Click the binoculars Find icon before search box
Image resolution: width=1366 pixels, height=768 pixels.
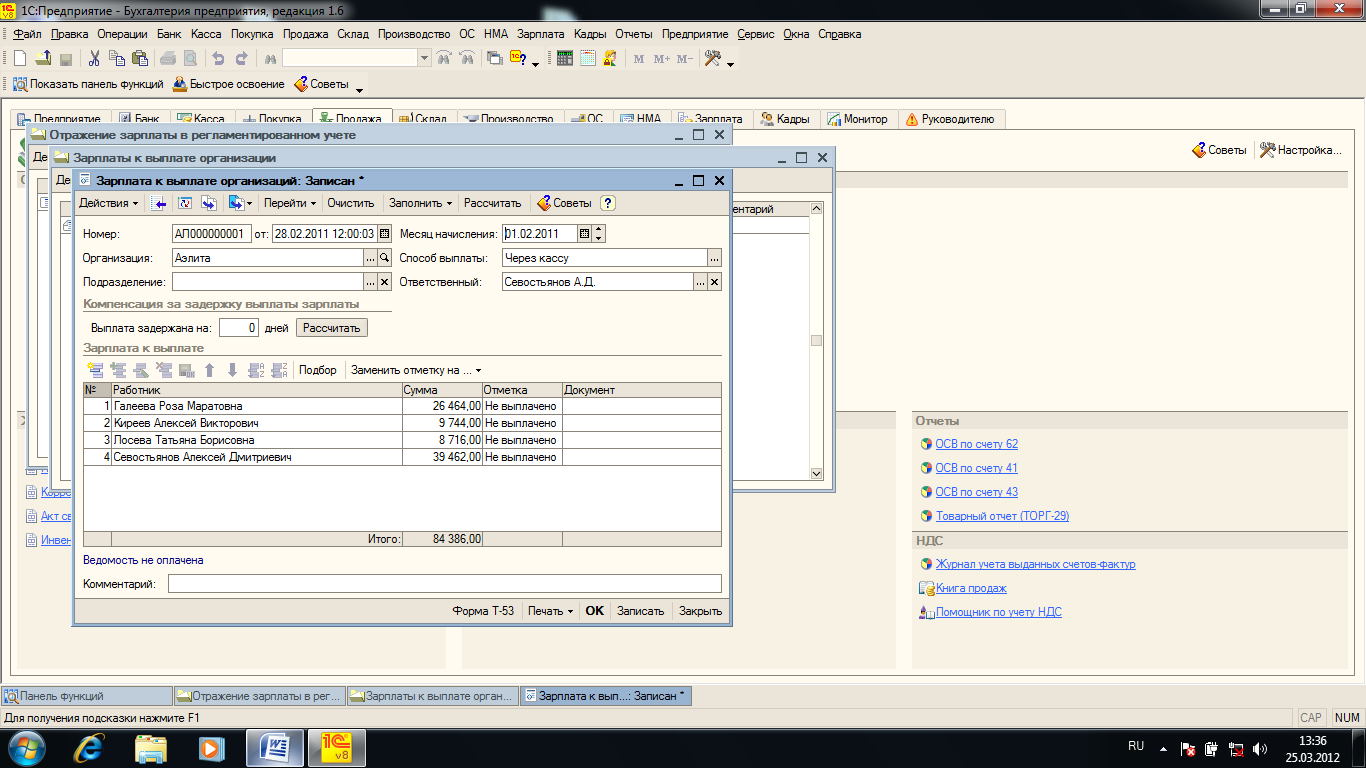pyautogui.click(x=268, y=59)
